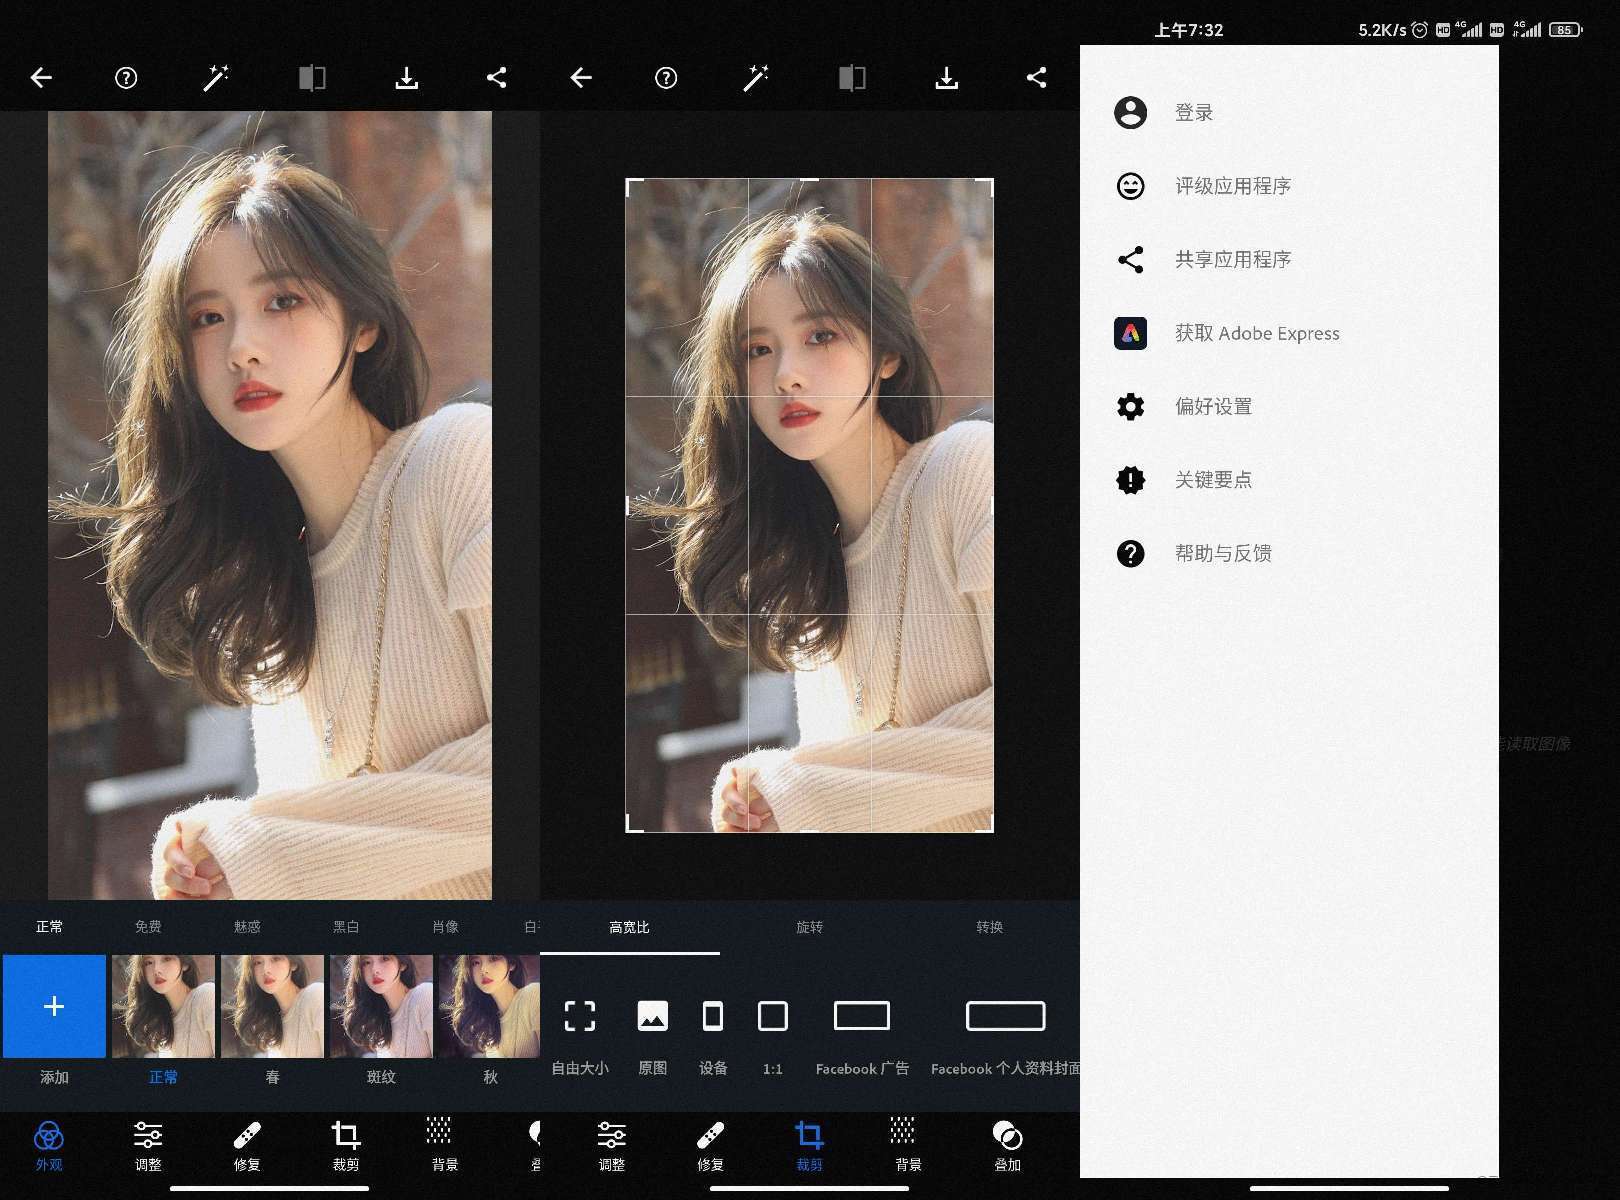Tap the download icon in the left screen
Image resolution: width=1620 pixels, height=1200 pixels.
click(x=406, y=78)
